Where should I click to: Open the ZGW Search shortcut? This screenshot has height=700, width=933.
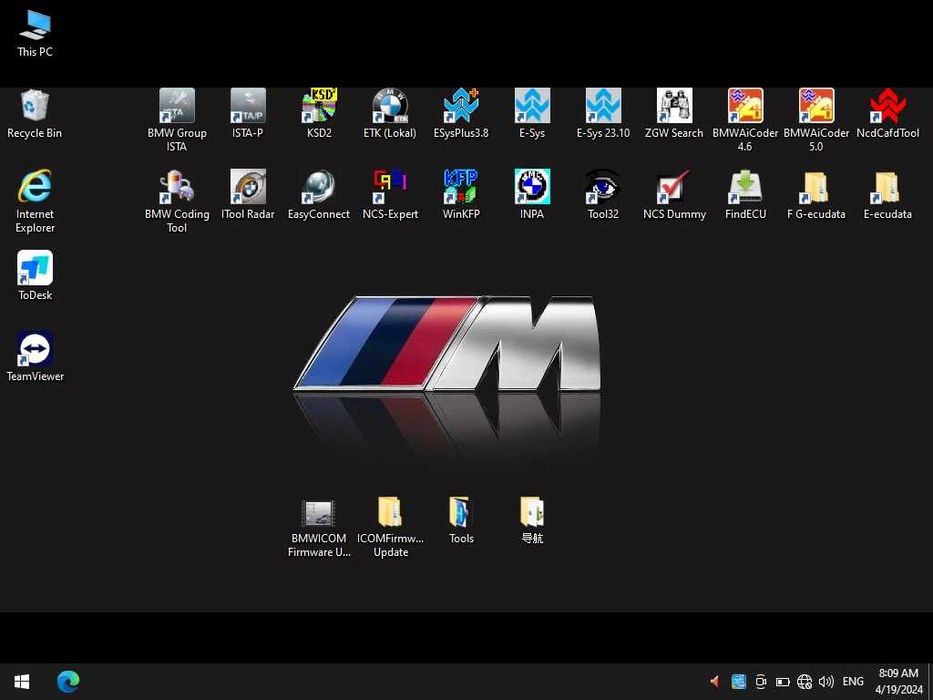tap(674, 106)
